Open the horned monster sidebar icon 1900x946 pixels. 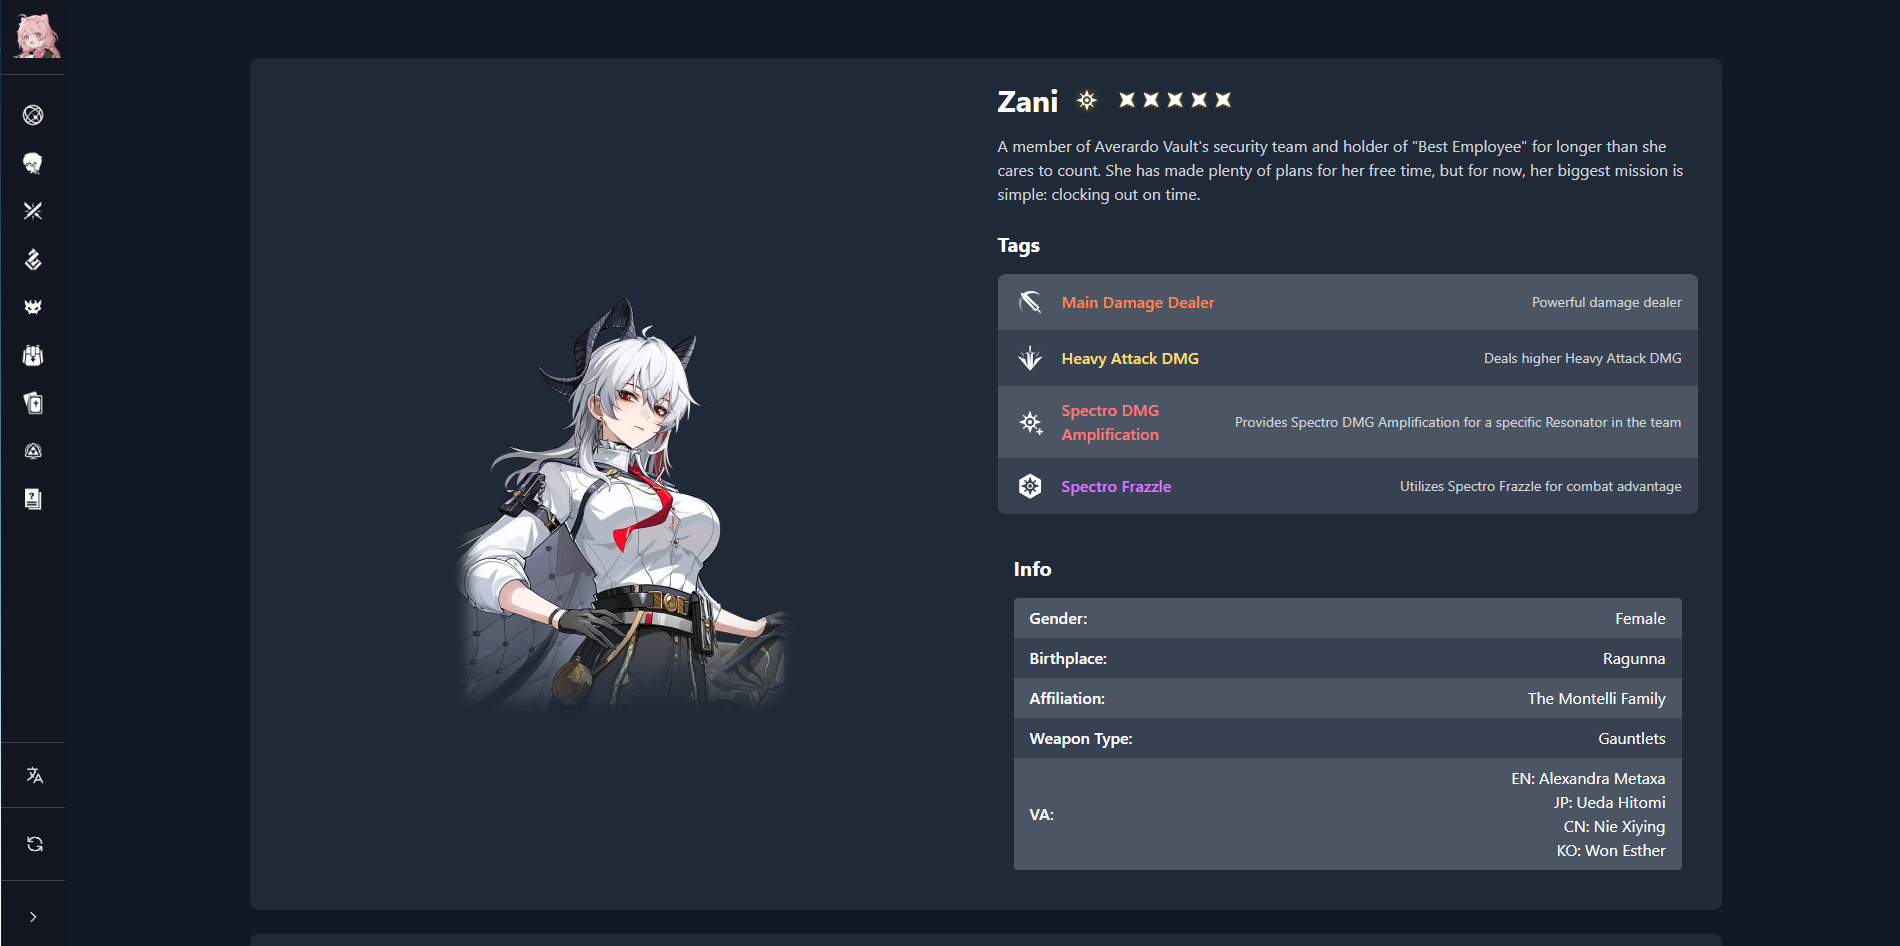(x=33, y=307)
